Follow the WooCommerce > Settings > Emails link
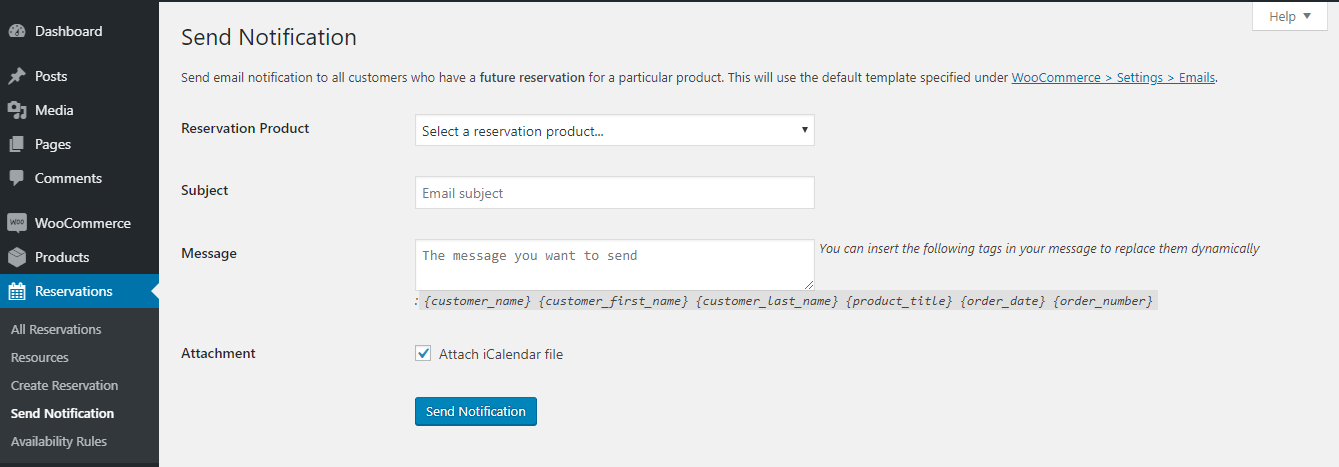The image size is (1339, 467). coord(1113,77)
